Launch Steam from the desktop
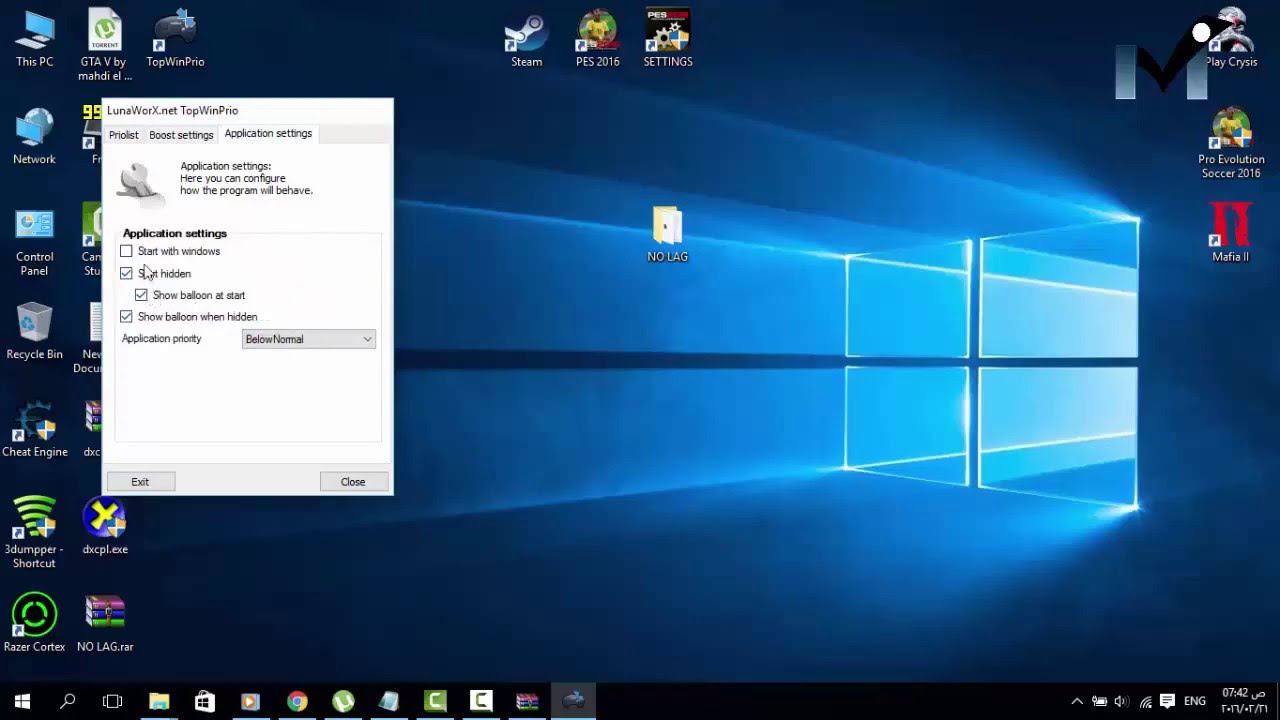Image resolution: width=1280 pixels, height=720 pixels. pyautogui.click(x=526, y=40)
